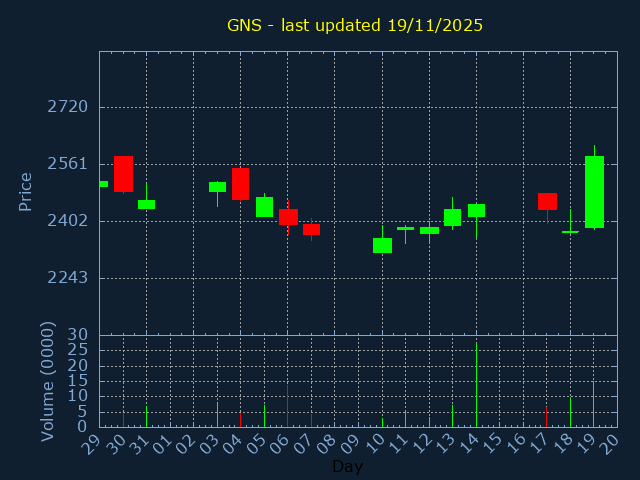Viewport: 640px width, 480px height.
Task: Click the tallest green volume bar on day 14
Action: pyautogui.click(x=476, y=385)
